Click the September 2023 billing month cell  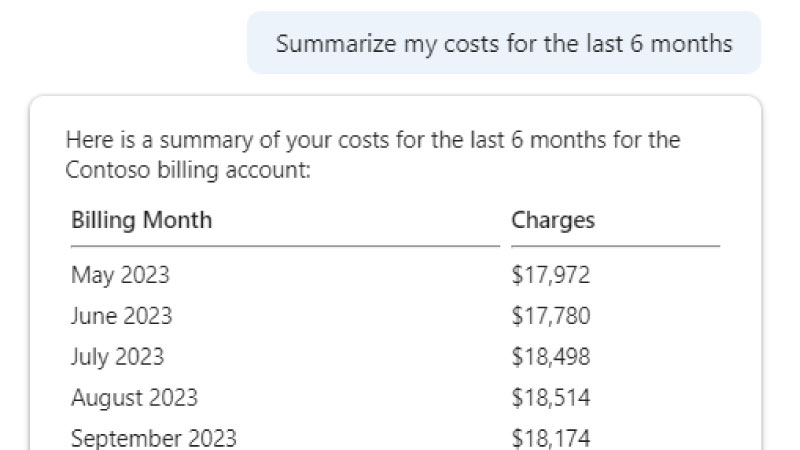154,438
